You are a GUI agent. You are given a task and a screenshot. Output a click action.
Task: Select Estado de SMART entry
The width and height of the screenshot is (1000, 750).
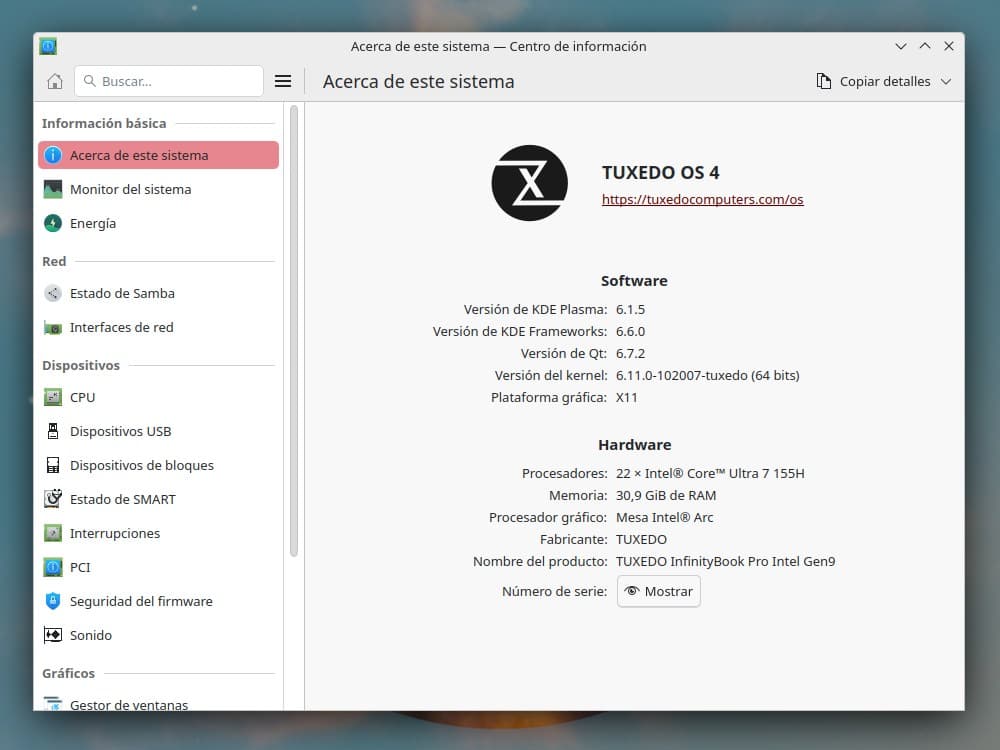coord(158,499)
